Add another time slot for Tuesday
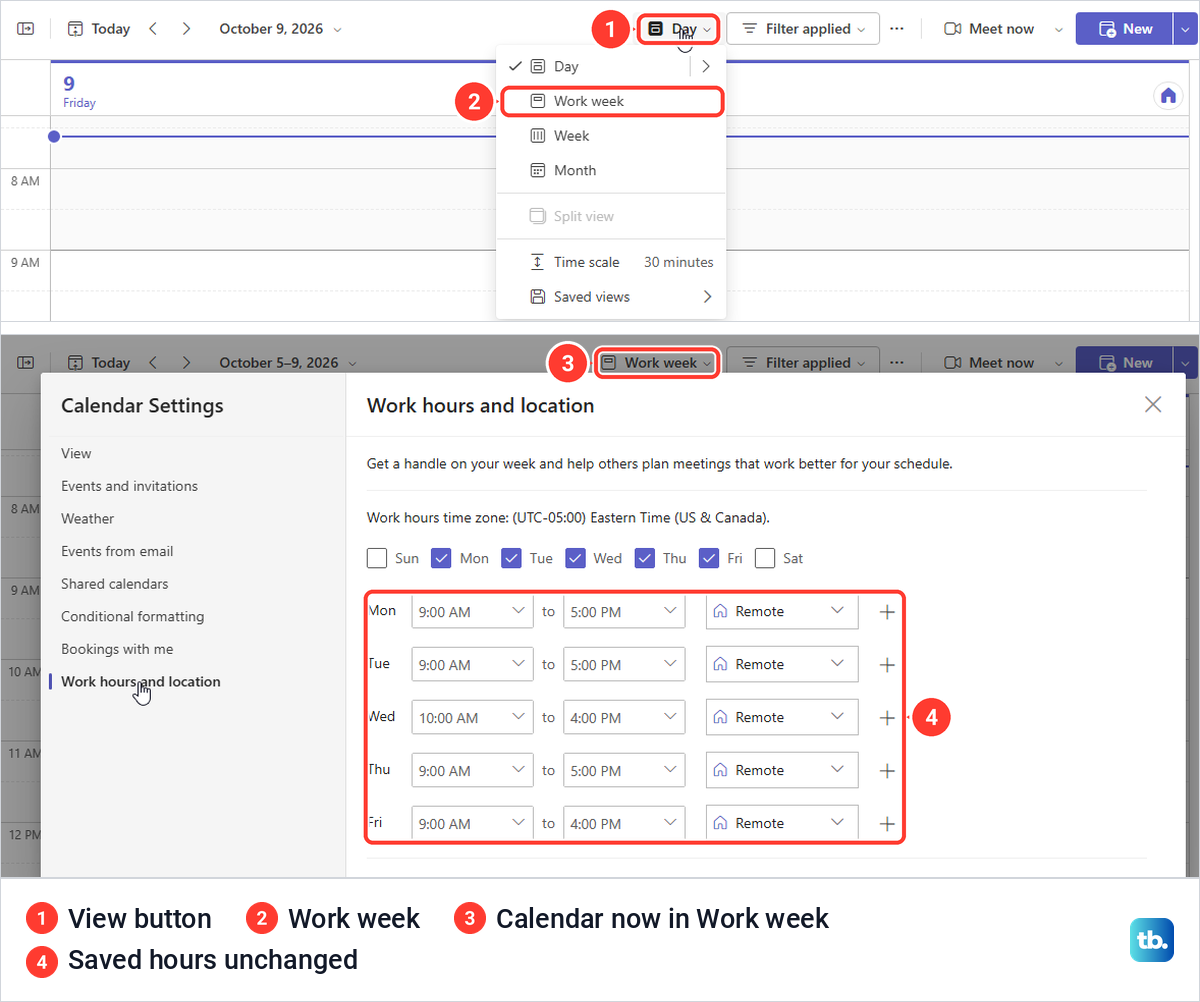The image size is (1200, 1002). pos(887,665)
